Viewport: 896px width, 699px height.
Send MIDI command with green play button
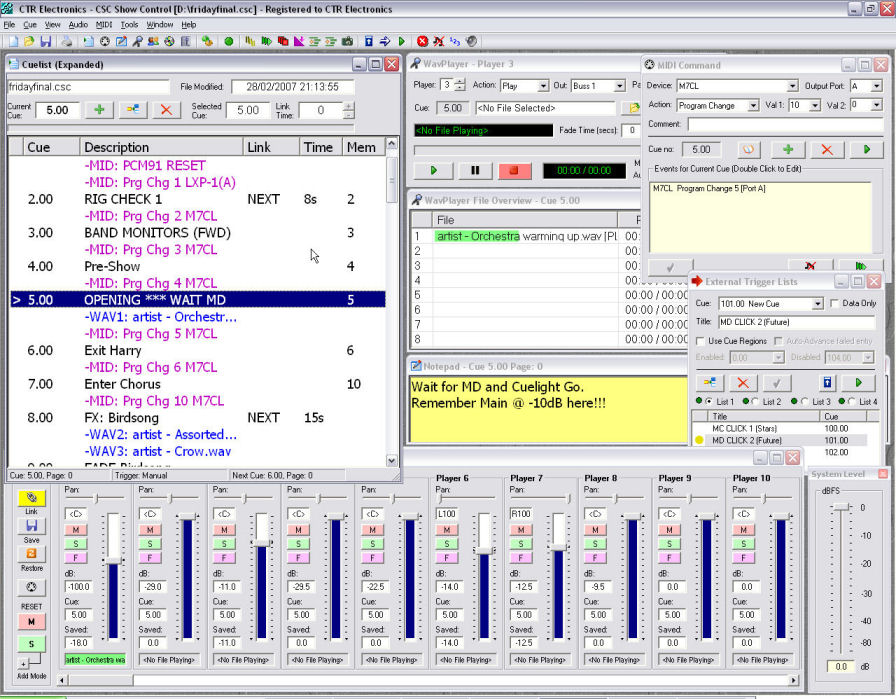click(x=866, y=150)
